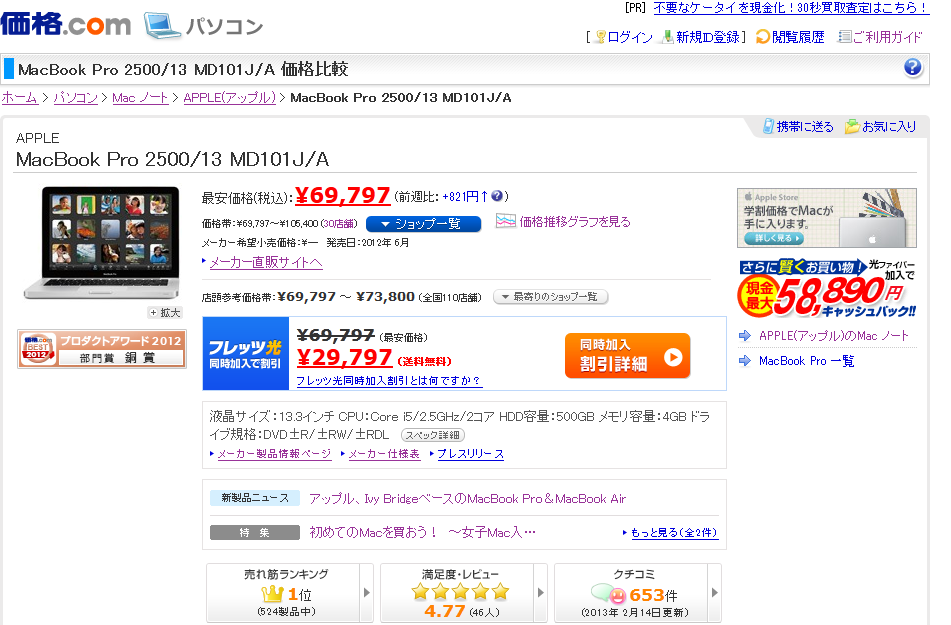Click 同時加入 割引詳細 orange button
The width and height of the screenshot is (951, 625).
coord(627,356)
